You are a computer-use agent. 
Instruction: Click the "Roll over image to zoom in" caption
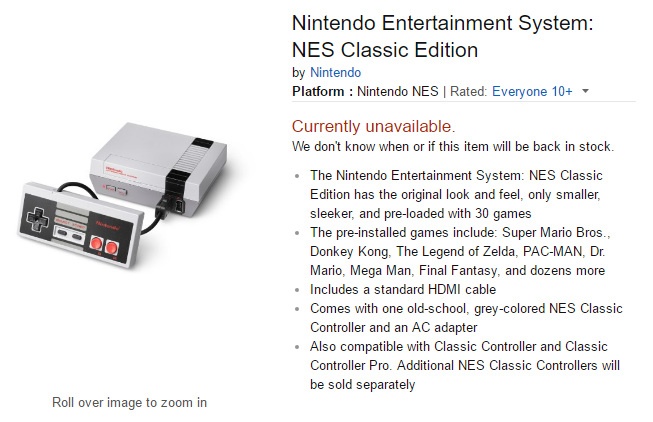click(x=130, y=403)
